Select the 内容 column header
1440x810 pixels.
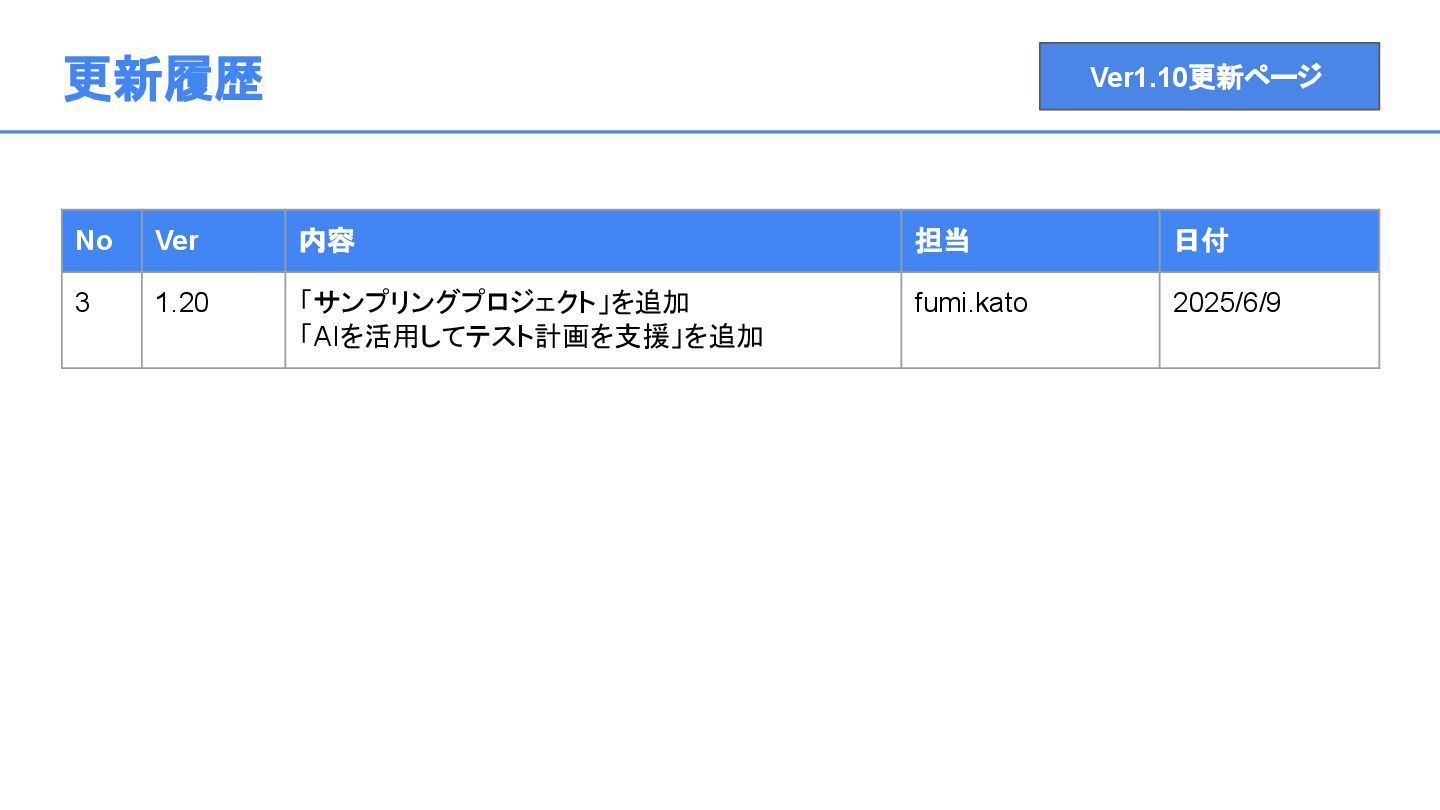click(x=327, y=241)
